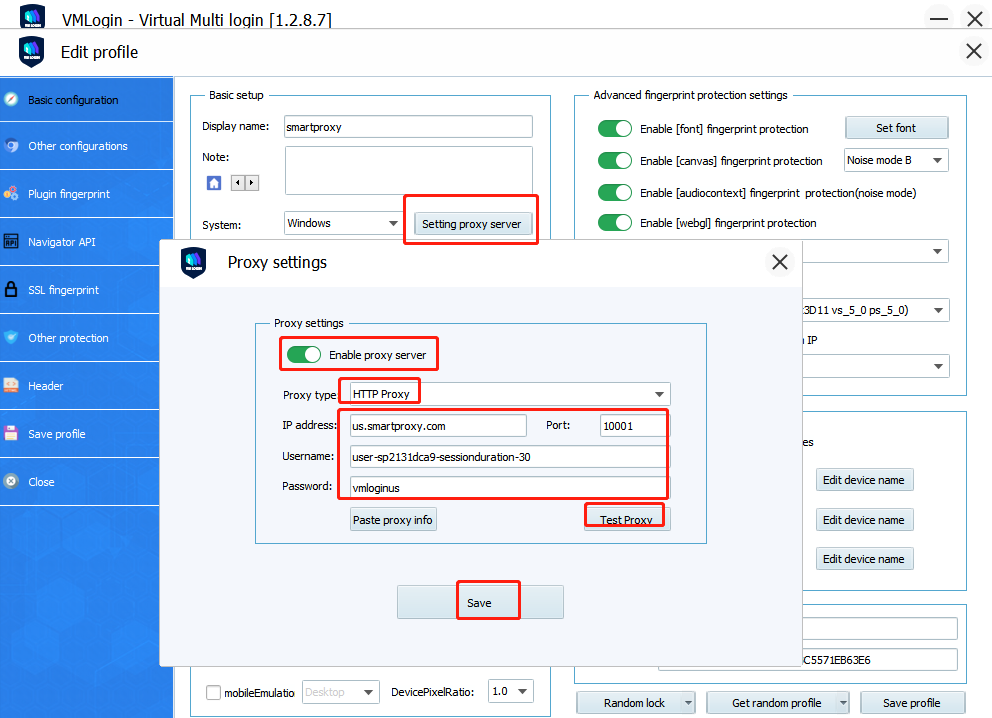Click the Display name field smartproxy
The height and width of the screenshot is (718, 992).
tap(409, 127)
